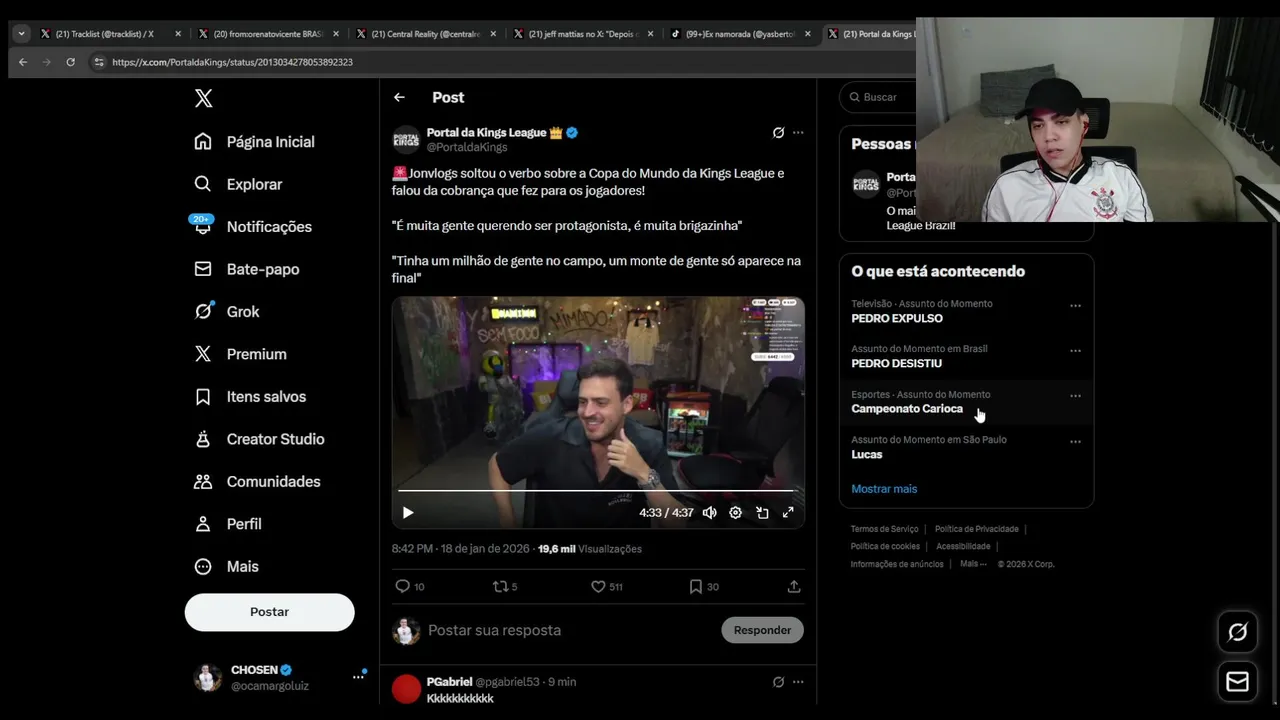Viewport: 1280px width, 720px height.
Task: Toggle picture-in-picture on the video
Action: (x=762, y=512)
